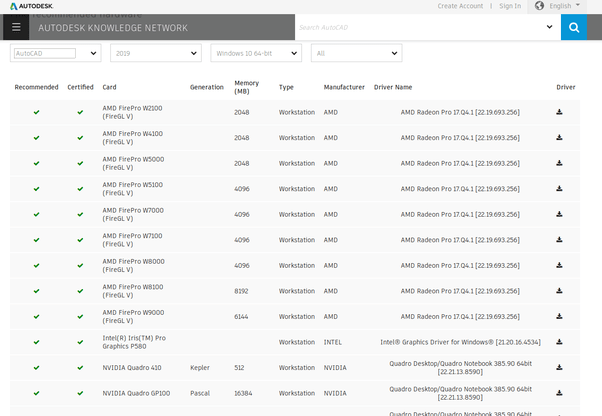Open the English language dropdown
This screenshot has width=602, height=416.
[564, 6]
